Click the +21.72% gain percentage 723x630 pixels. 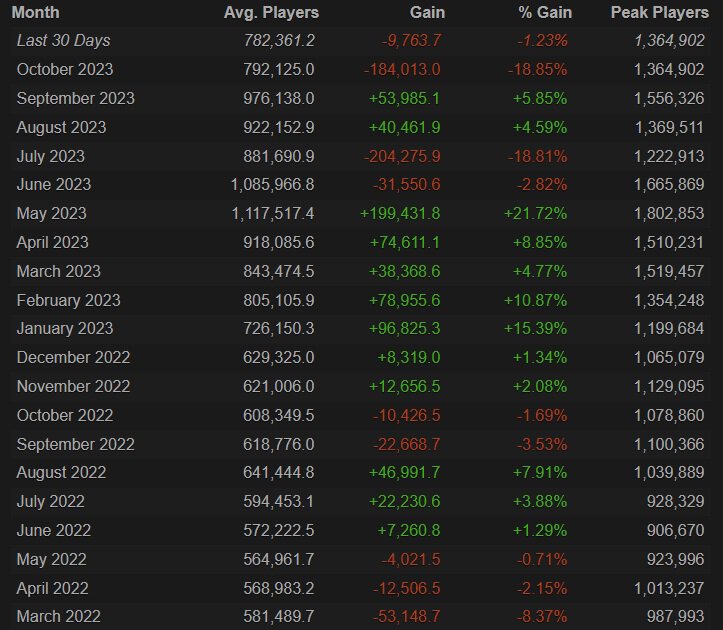tap(534, 214)
